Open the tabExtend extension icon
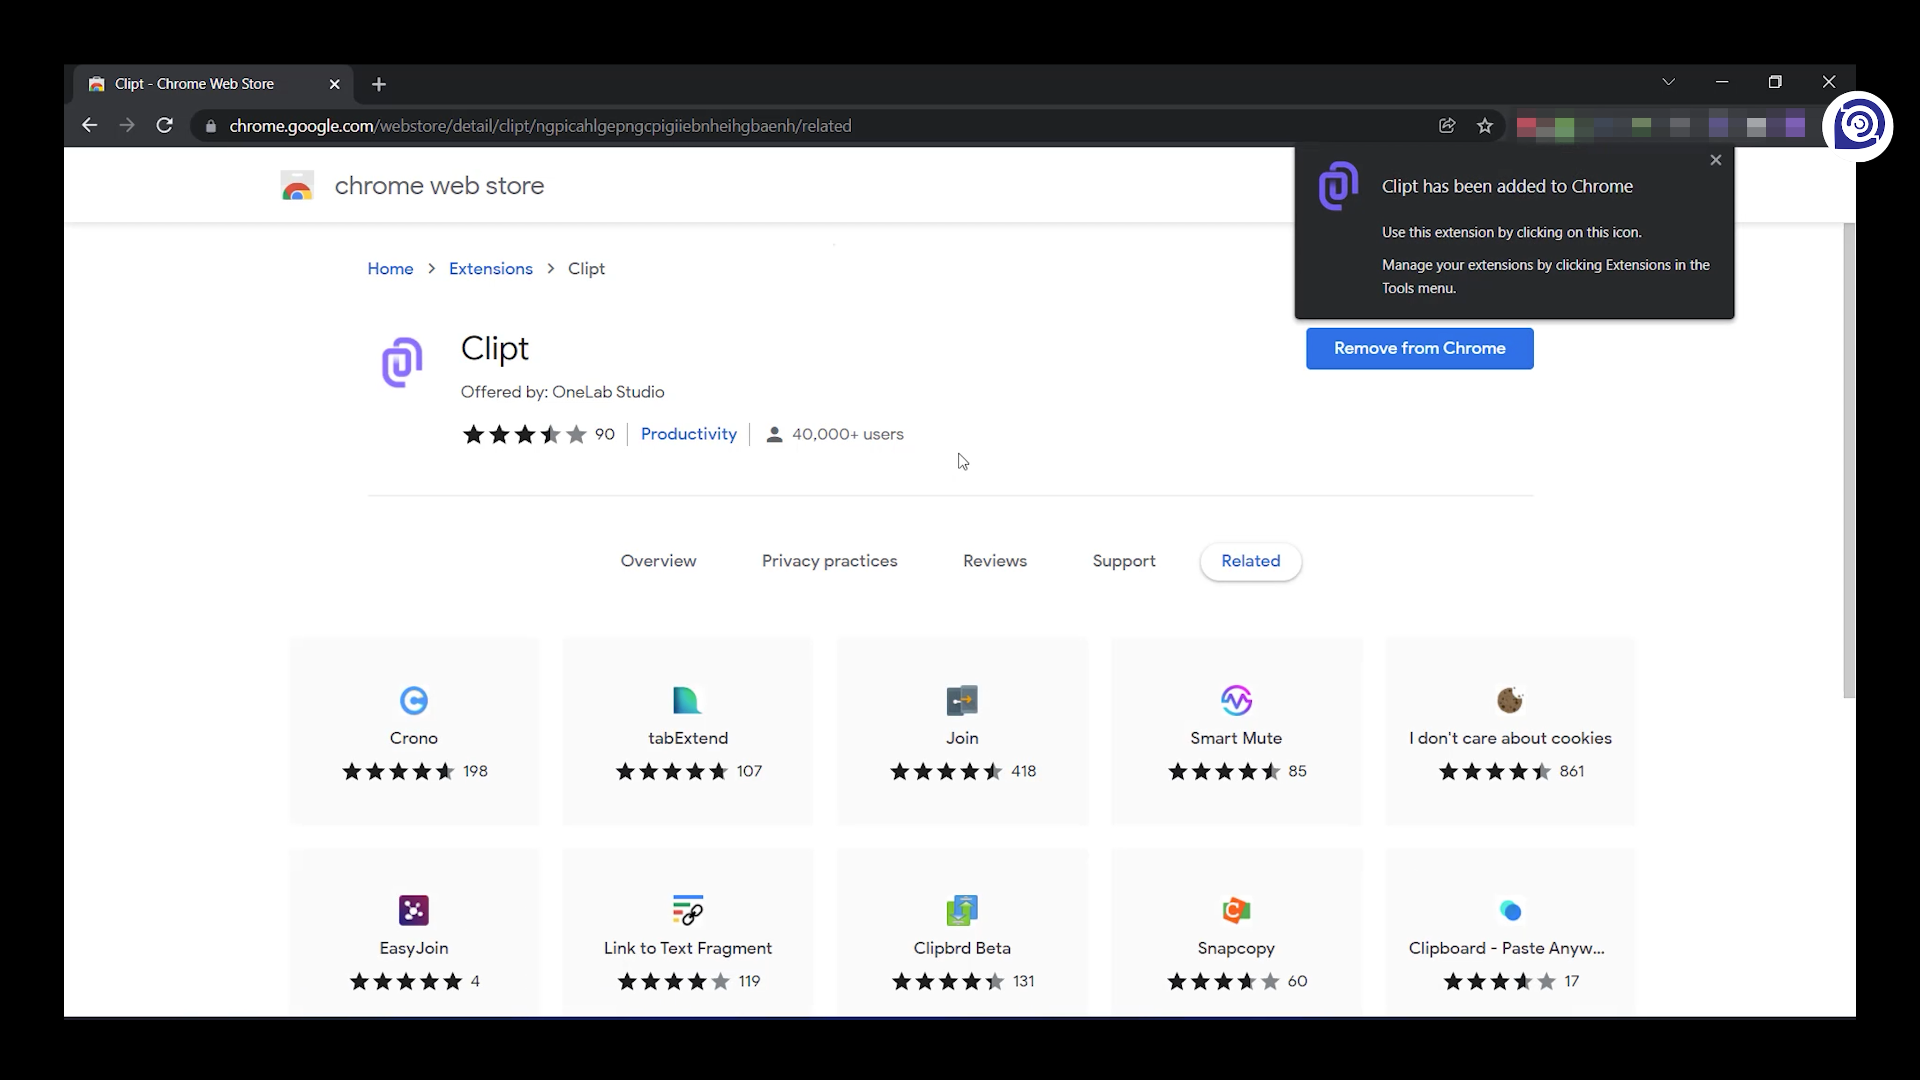The height and width of the screenshot is (1080, 1920). (x=687, y=700)
